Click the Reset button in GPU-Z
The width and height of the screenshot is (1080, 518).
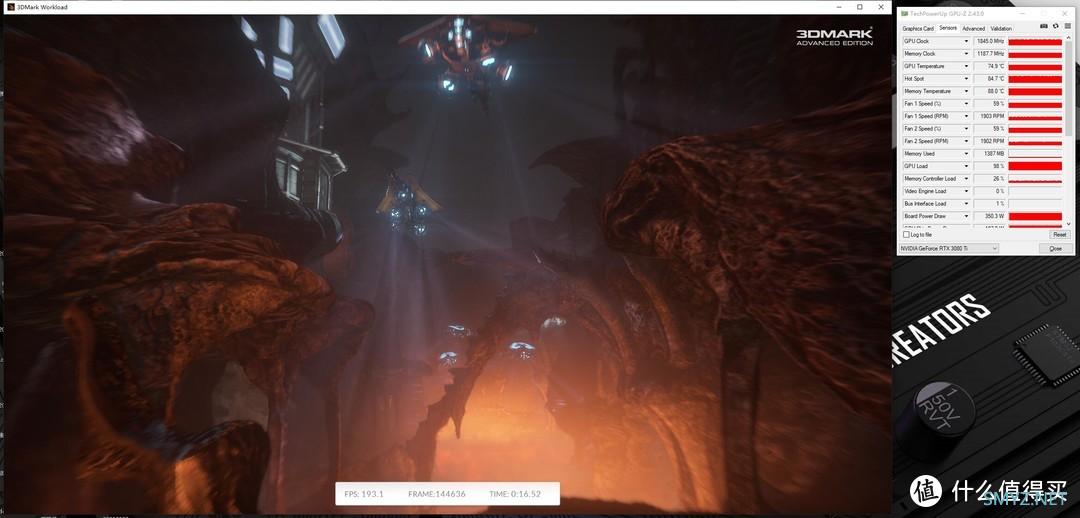1060,234
